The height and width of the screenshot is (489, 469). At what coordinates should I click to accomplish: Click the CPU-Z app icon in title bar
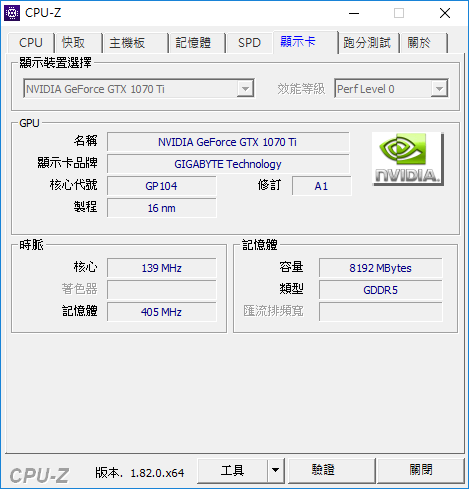[12, 13]
